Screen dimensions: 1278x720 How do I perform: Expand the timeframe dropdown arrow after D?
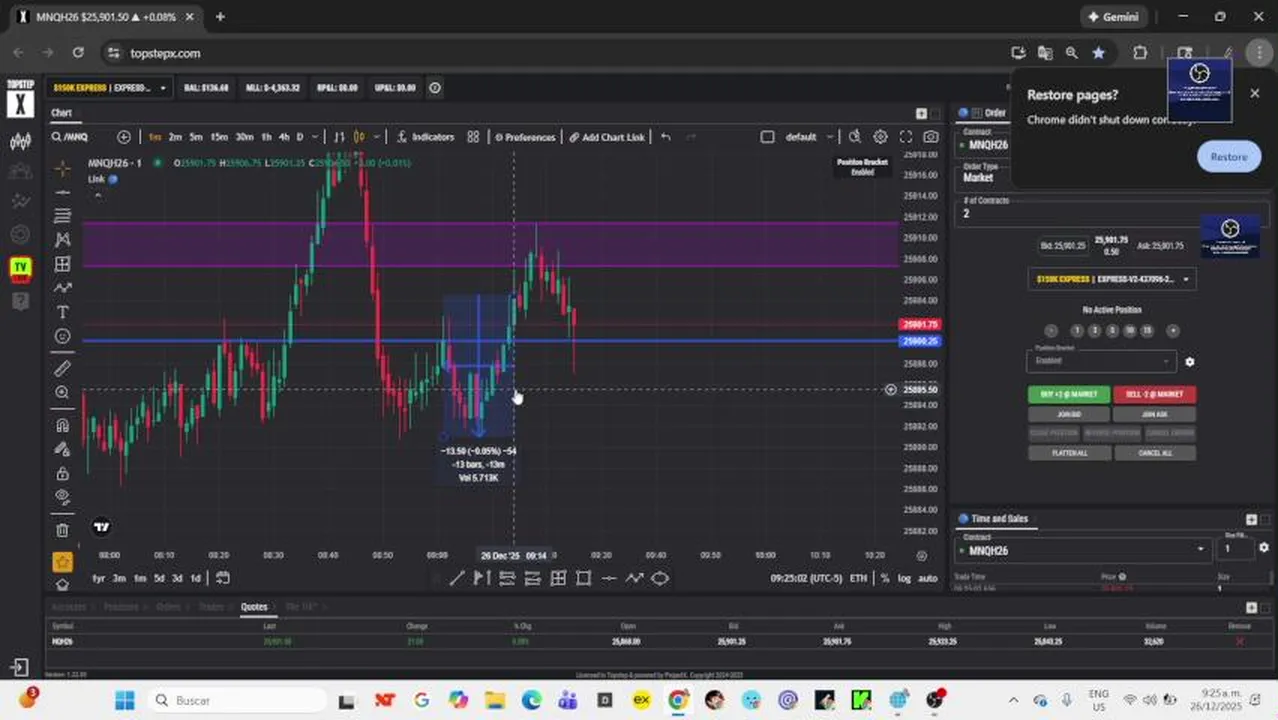click(315, 137)
